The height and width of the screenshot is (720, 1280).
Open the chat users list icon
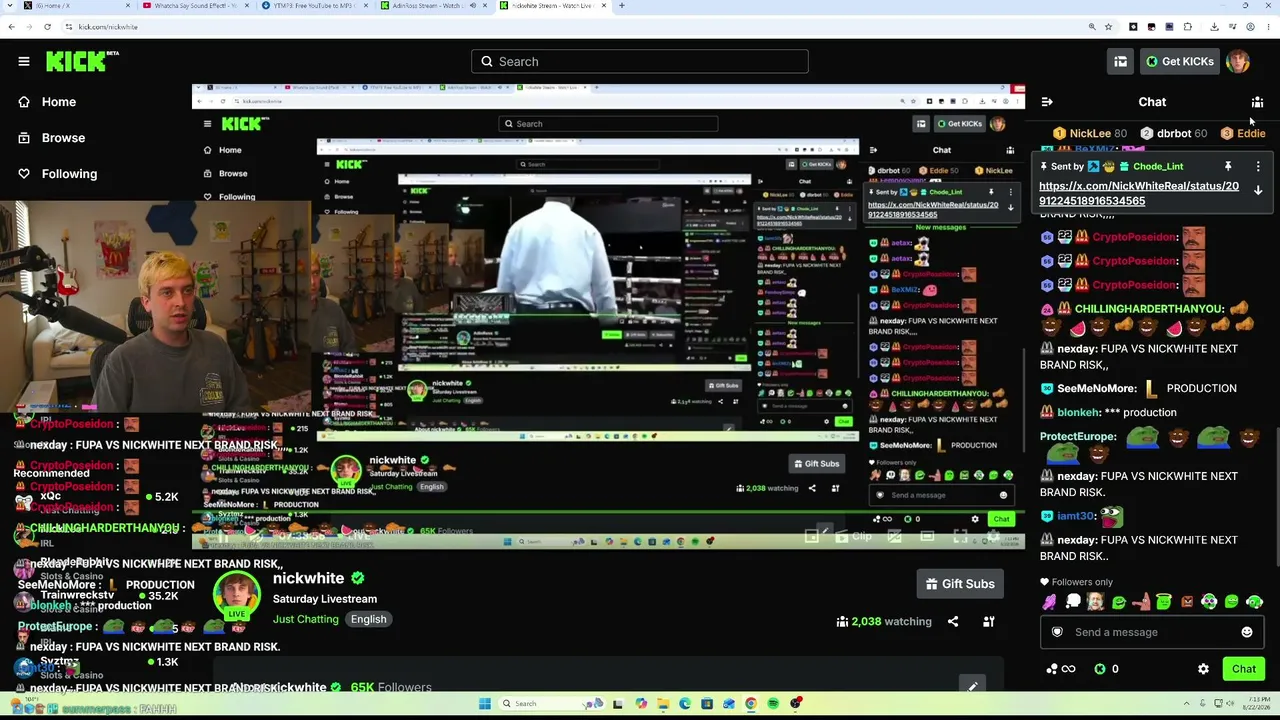[1257, 102]
